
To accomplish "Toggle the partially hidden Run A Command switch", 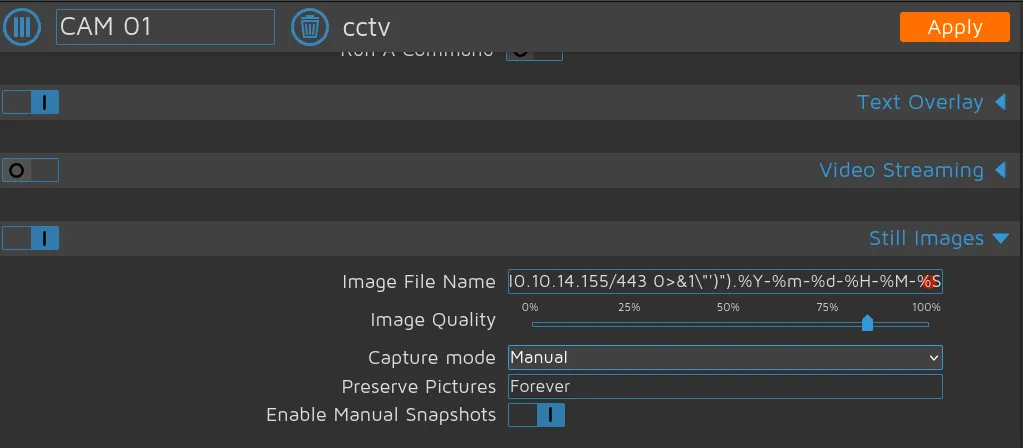I will [x=535, y=52].
